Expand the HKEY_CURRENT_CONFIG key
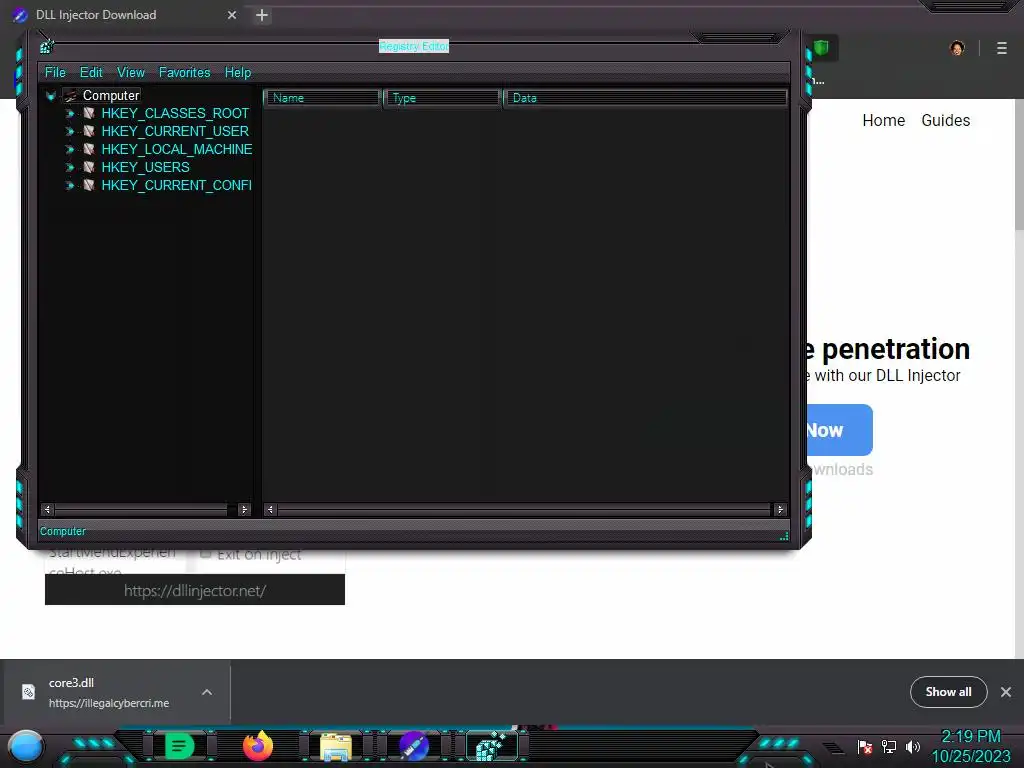The width and height of the screenshot is (1024, 768). [x=70, y=185]
